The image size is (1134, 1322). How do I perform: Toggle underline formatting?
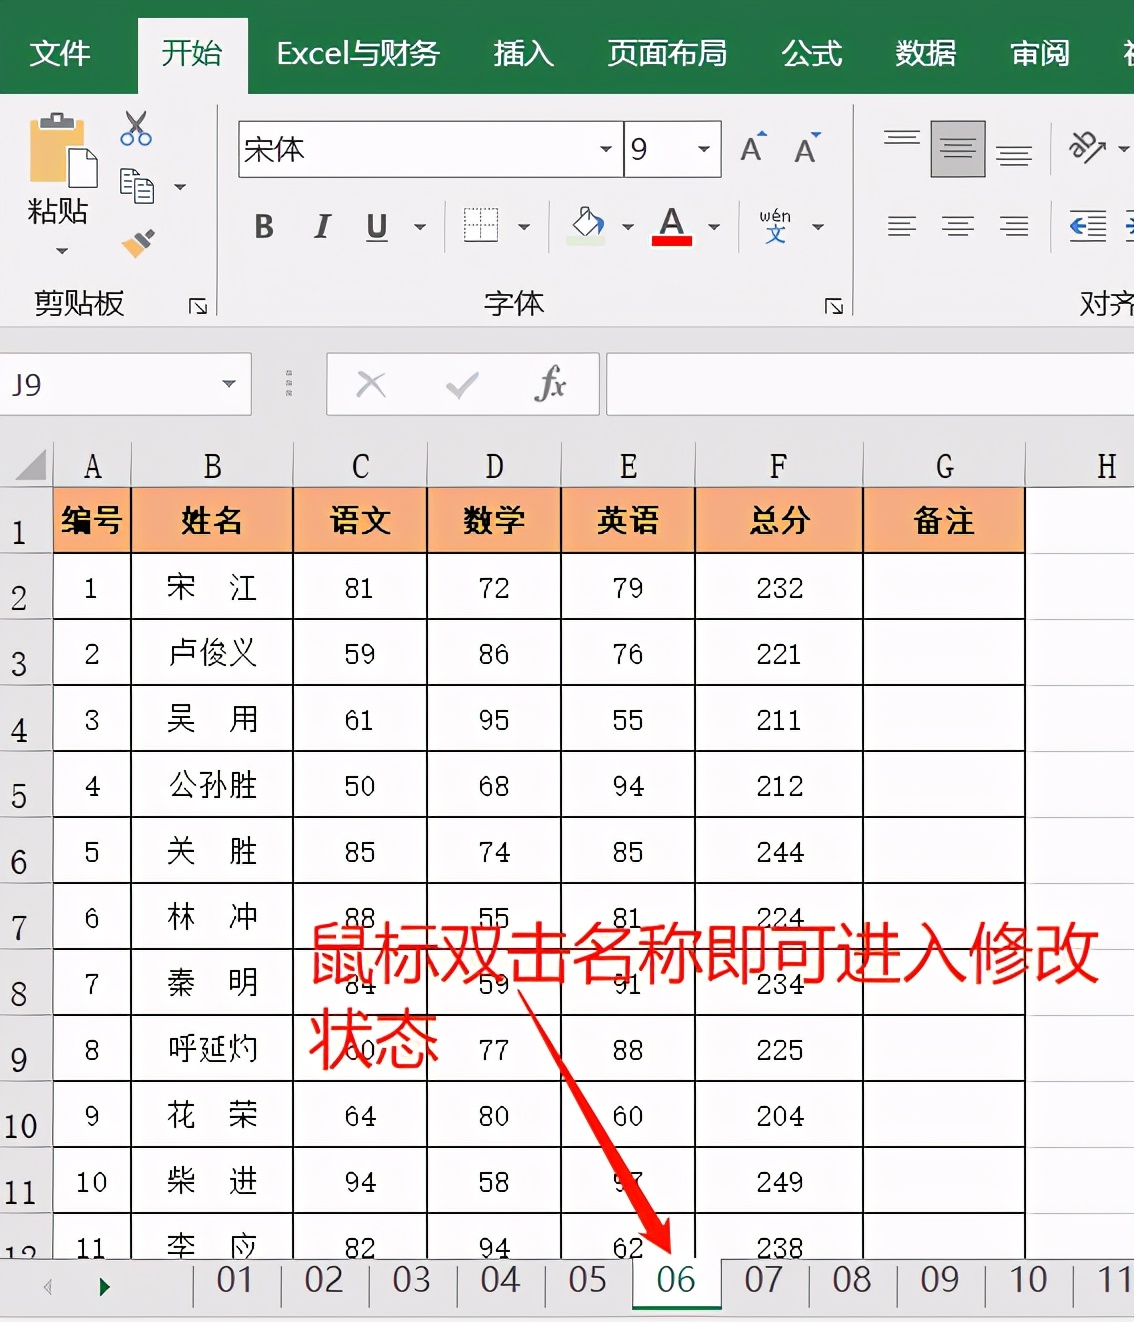pos(375,227)
